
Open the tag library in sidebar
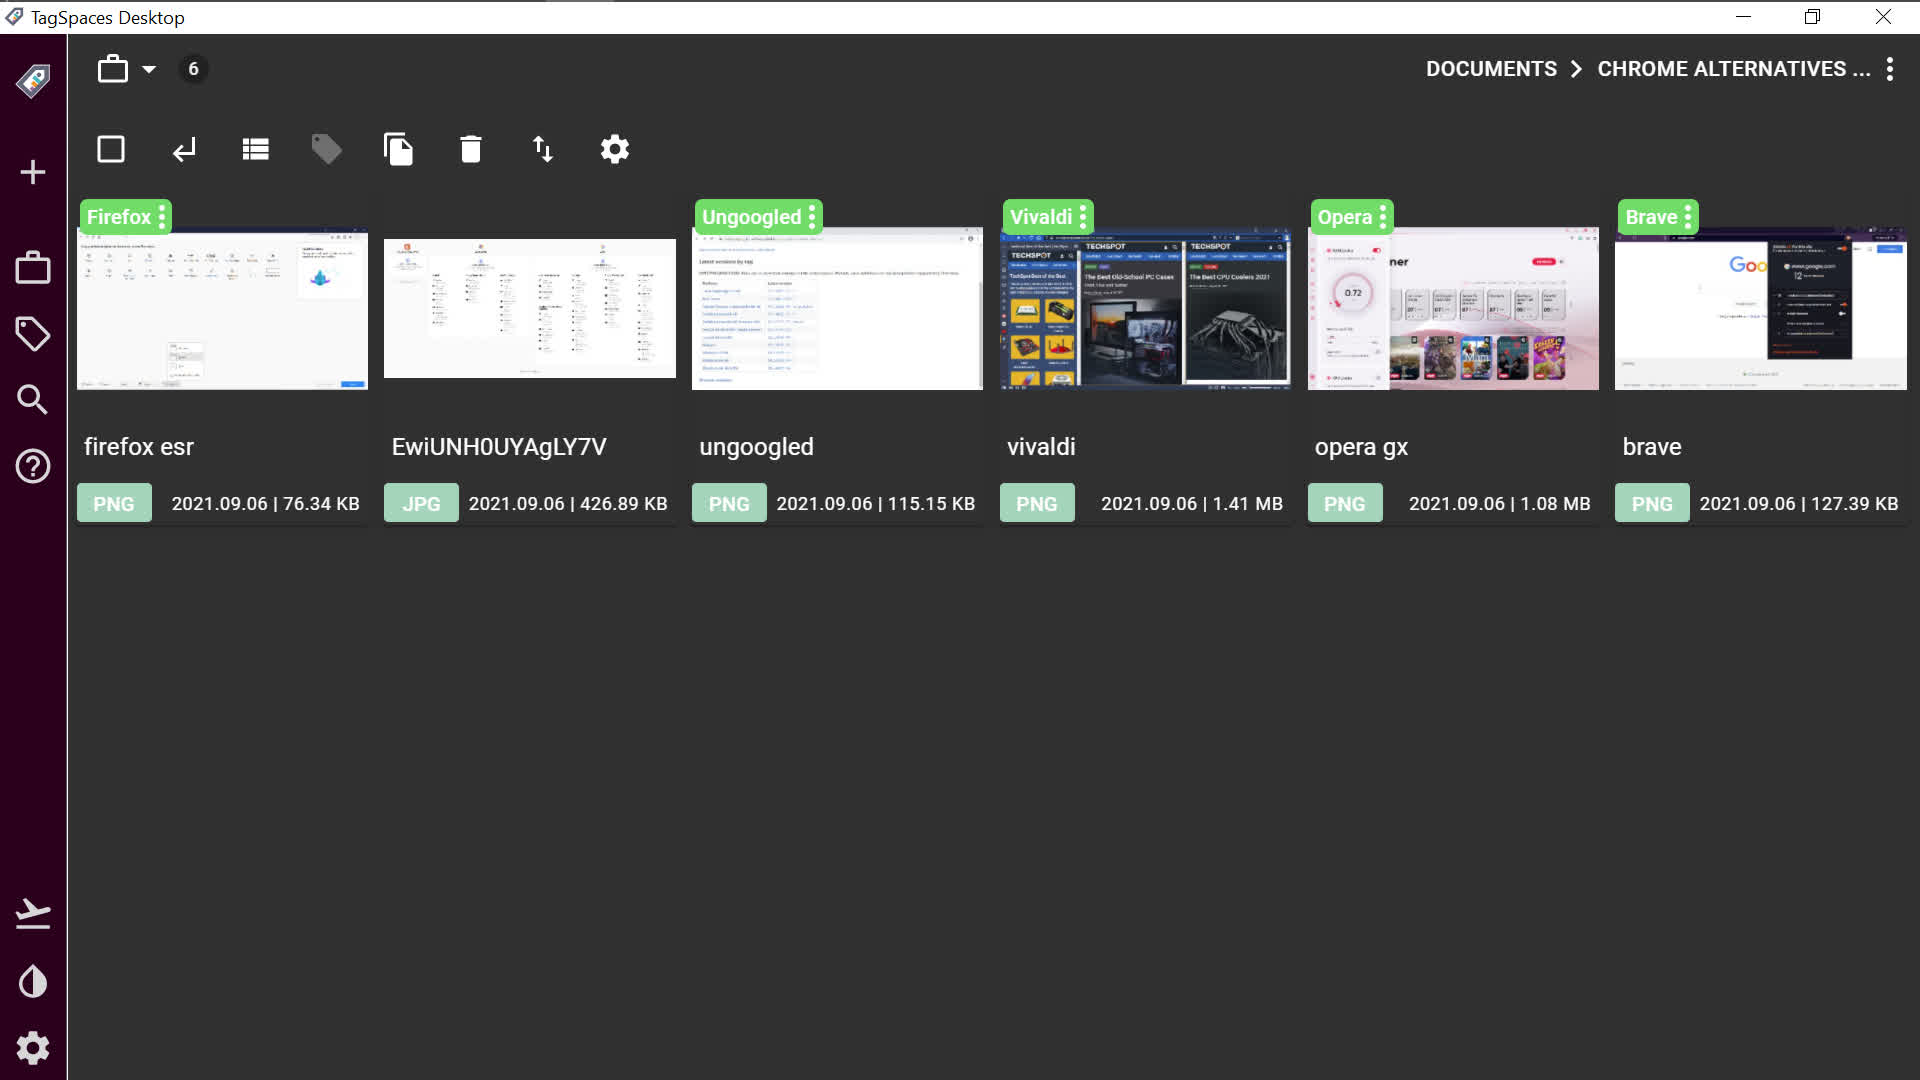coord(33,334)
